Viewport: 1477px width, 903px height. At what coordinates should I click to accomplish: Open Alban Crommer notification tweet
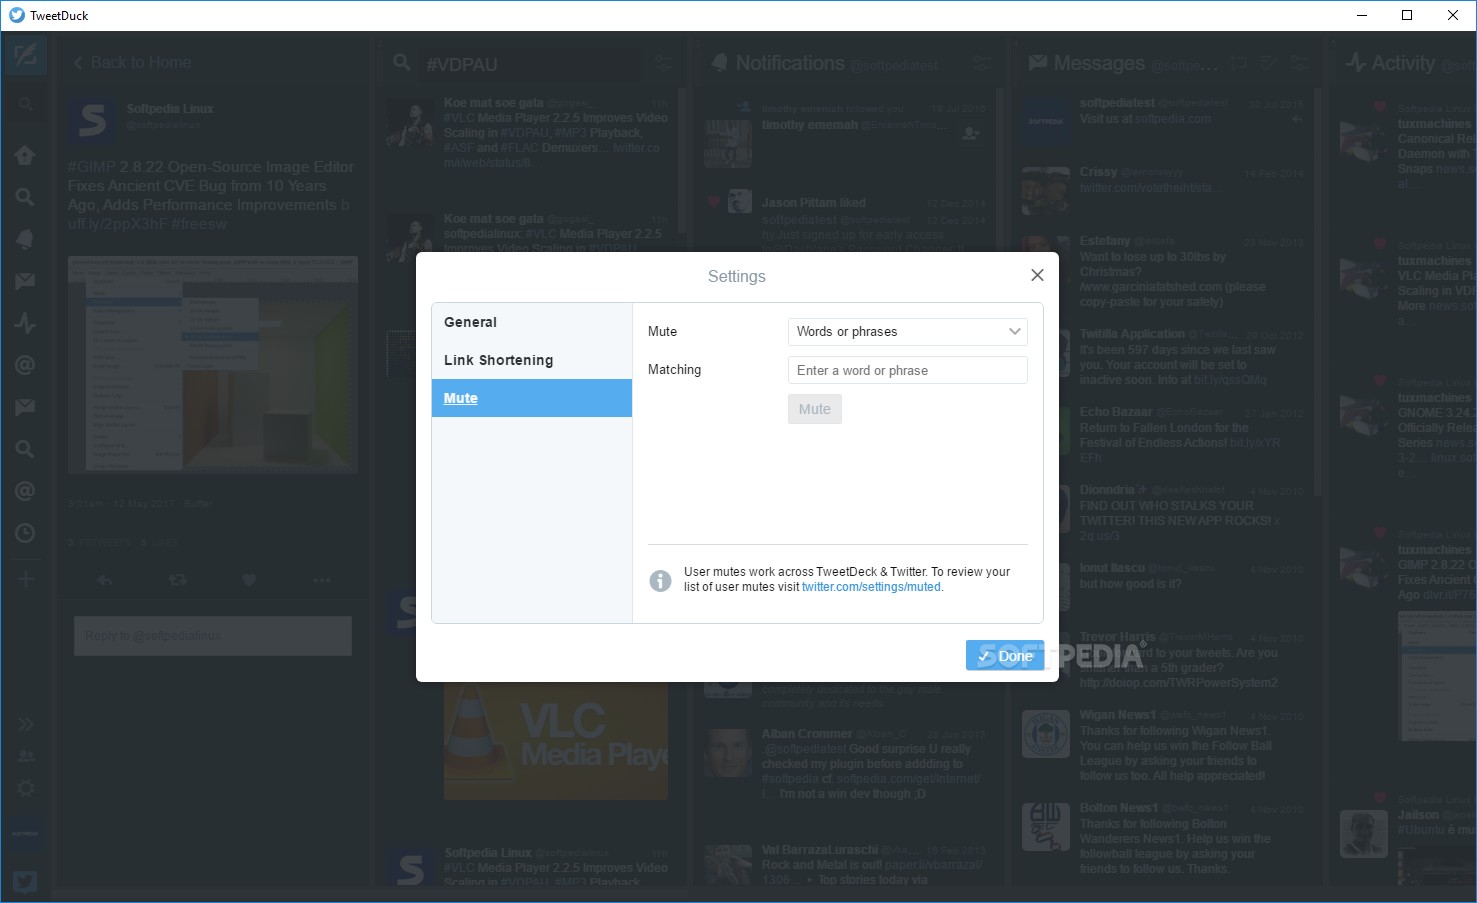[x=844, y=764]
